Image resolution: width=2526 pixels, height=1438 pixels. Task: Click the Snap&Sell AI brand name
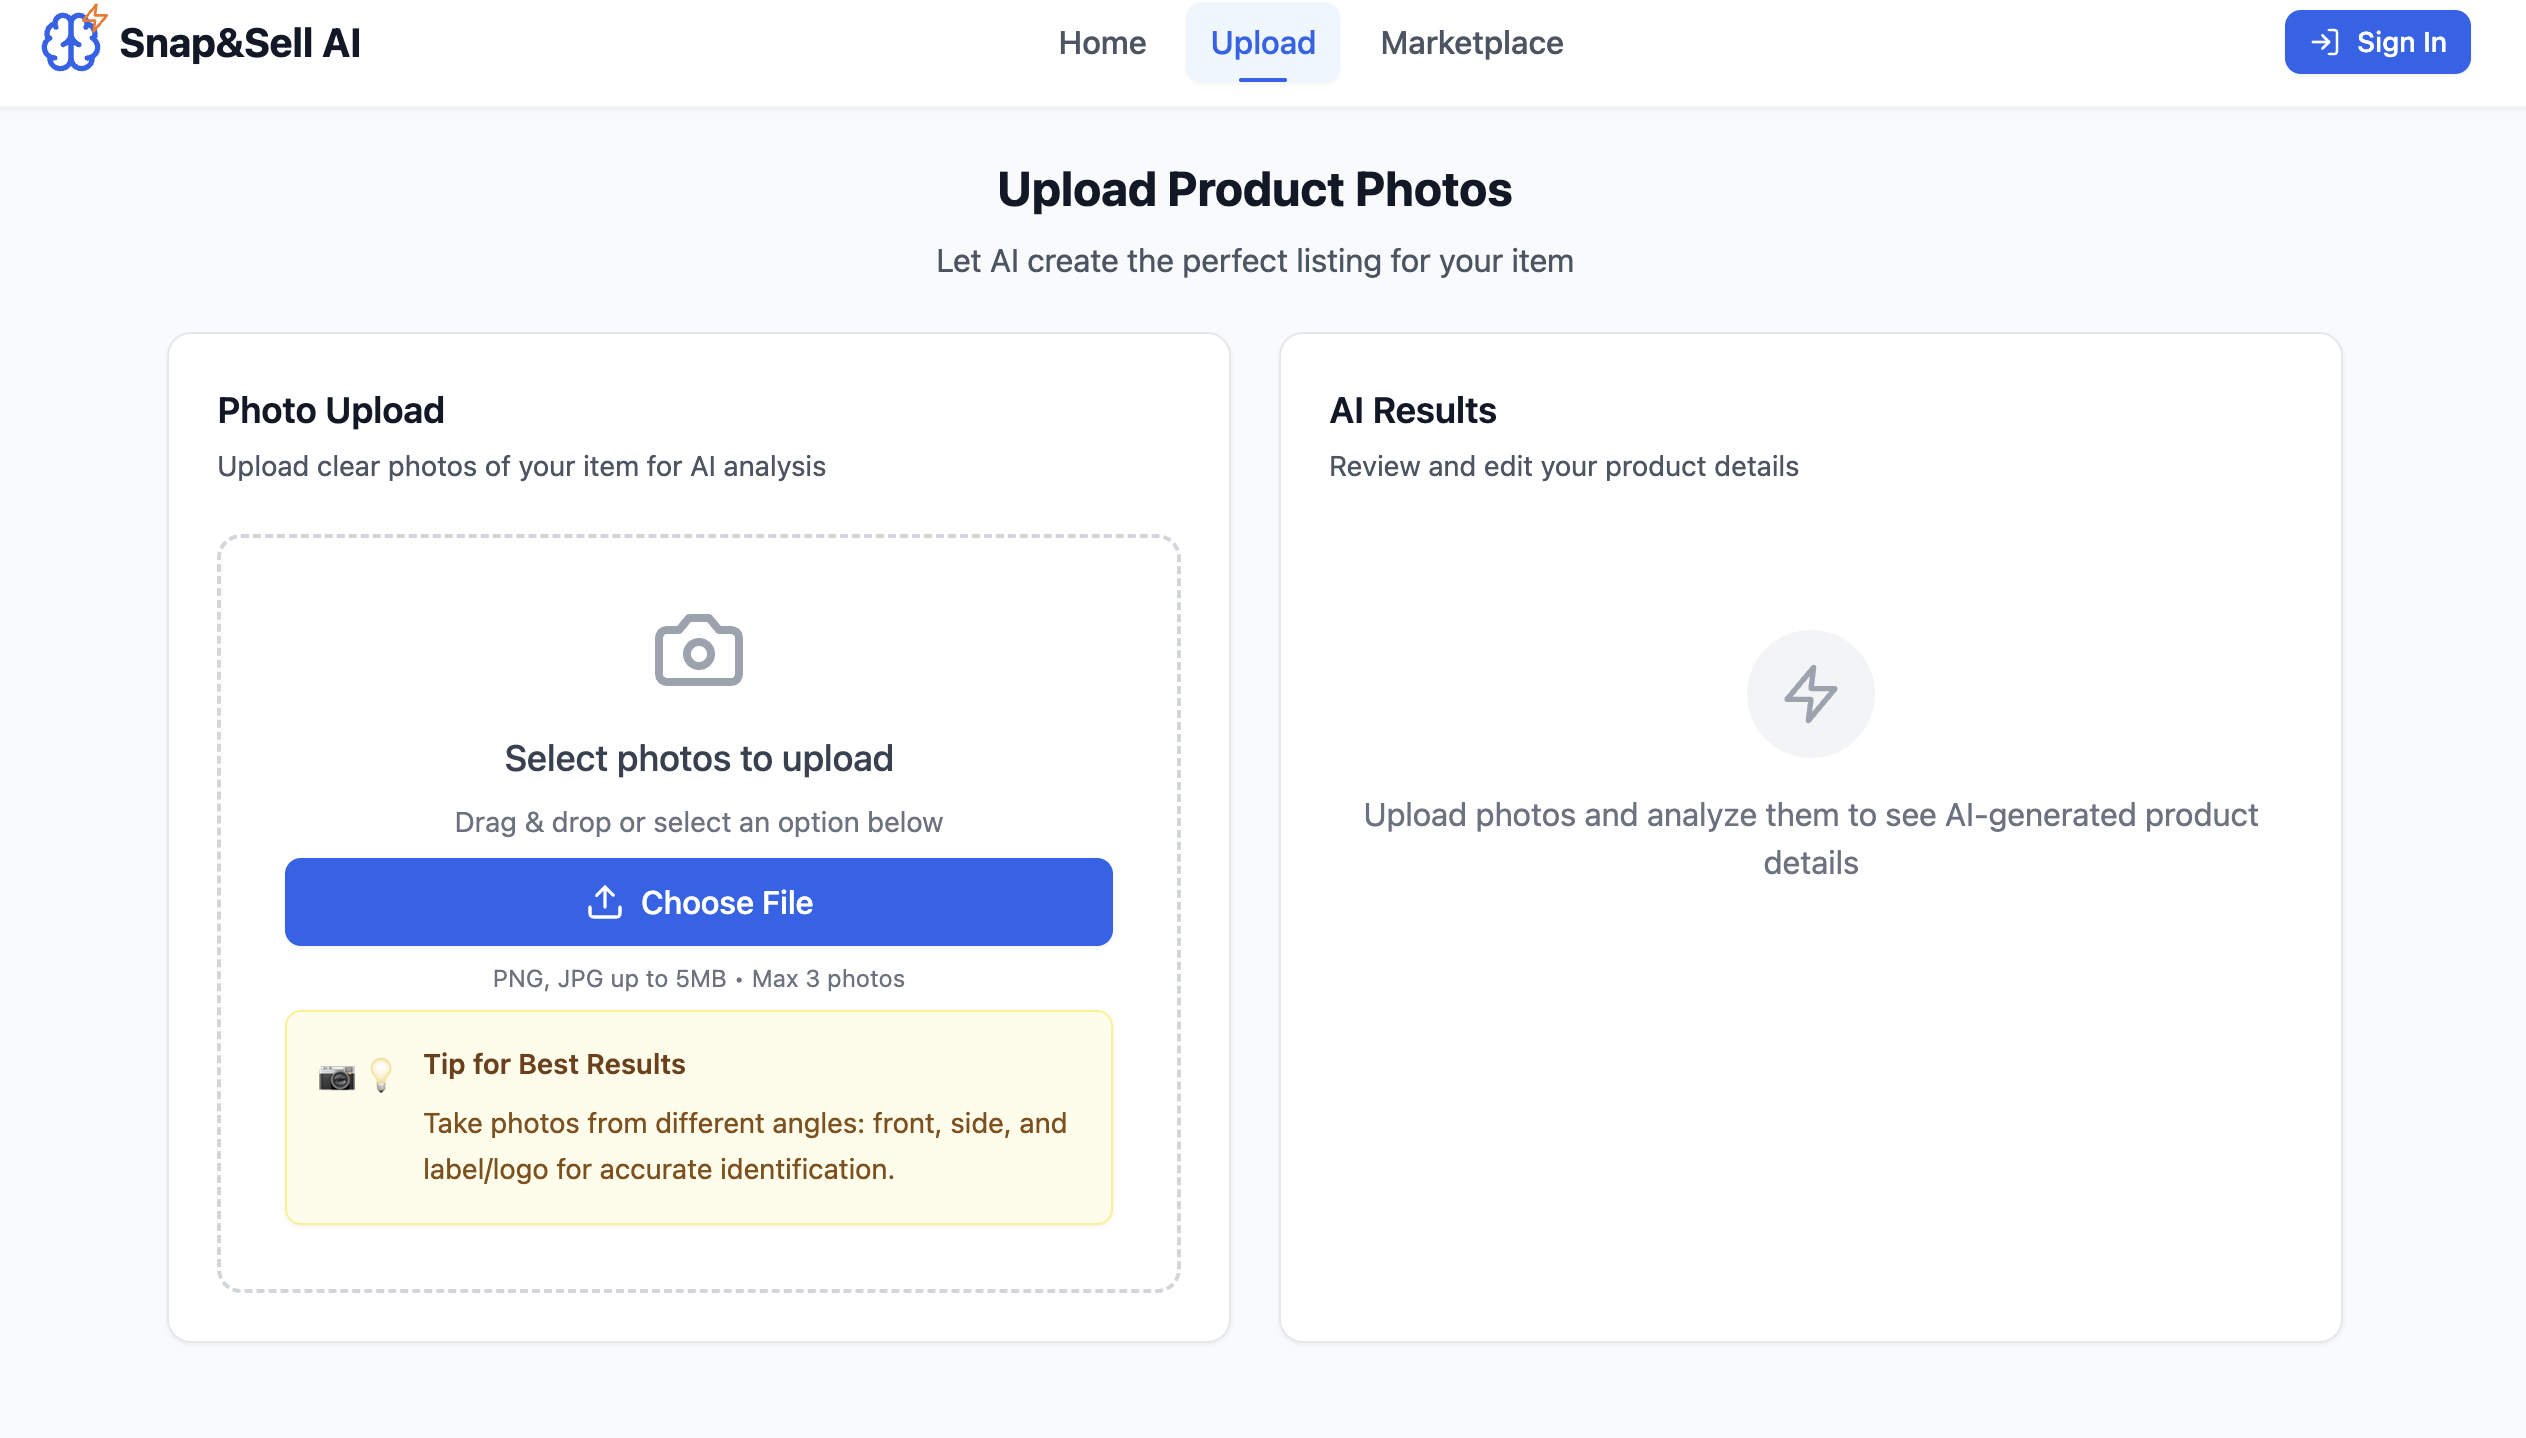click(x=239, y=43)
